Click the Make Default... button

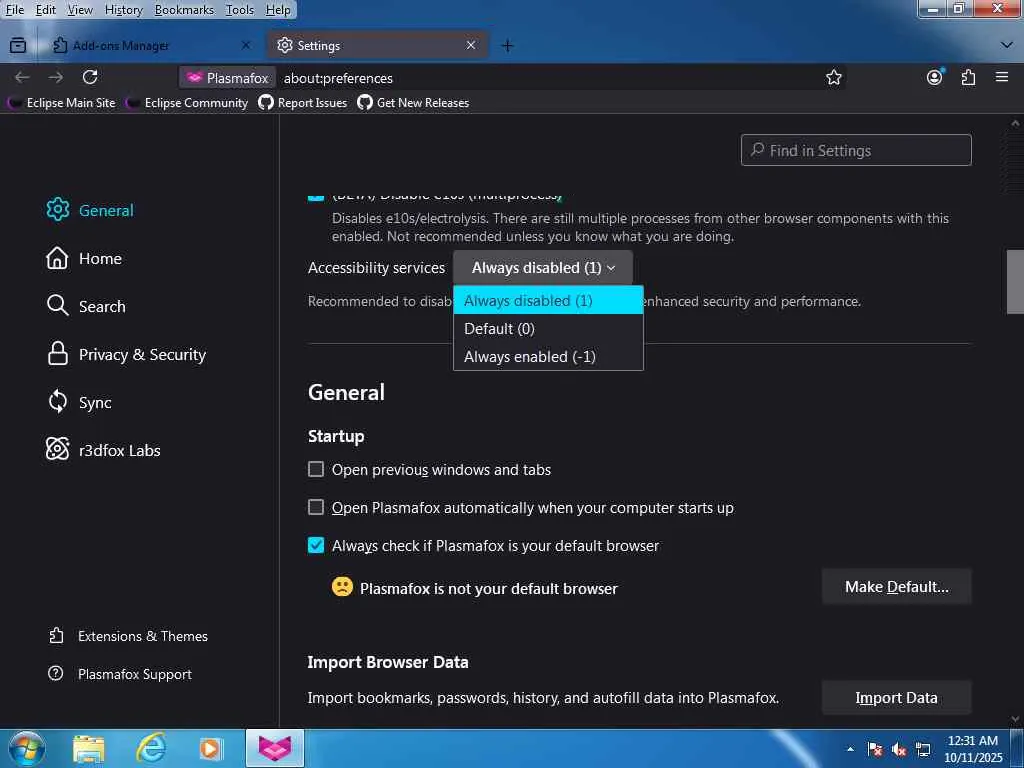pyautogui.click(x=897, y=586)
